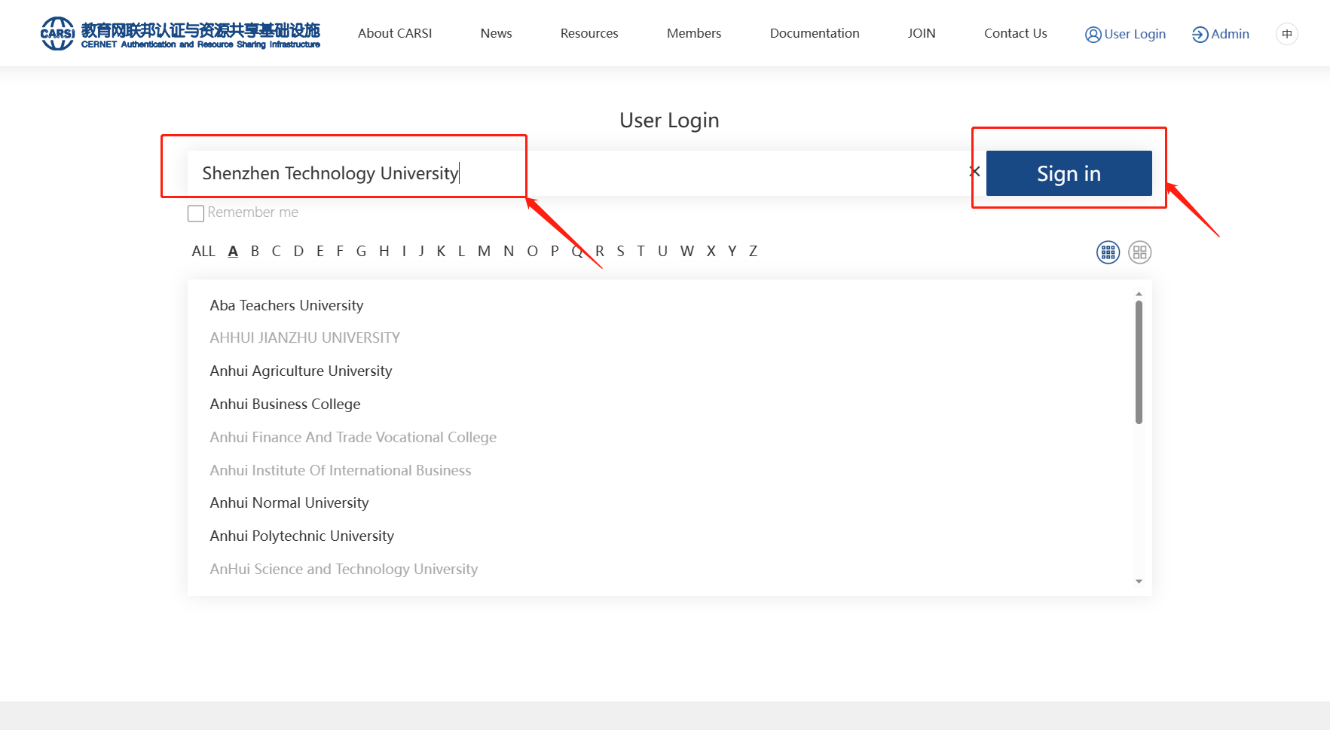Viewport: 1330px width, 730px height.
Task: Filter universities by letter T
Action: 641,251
